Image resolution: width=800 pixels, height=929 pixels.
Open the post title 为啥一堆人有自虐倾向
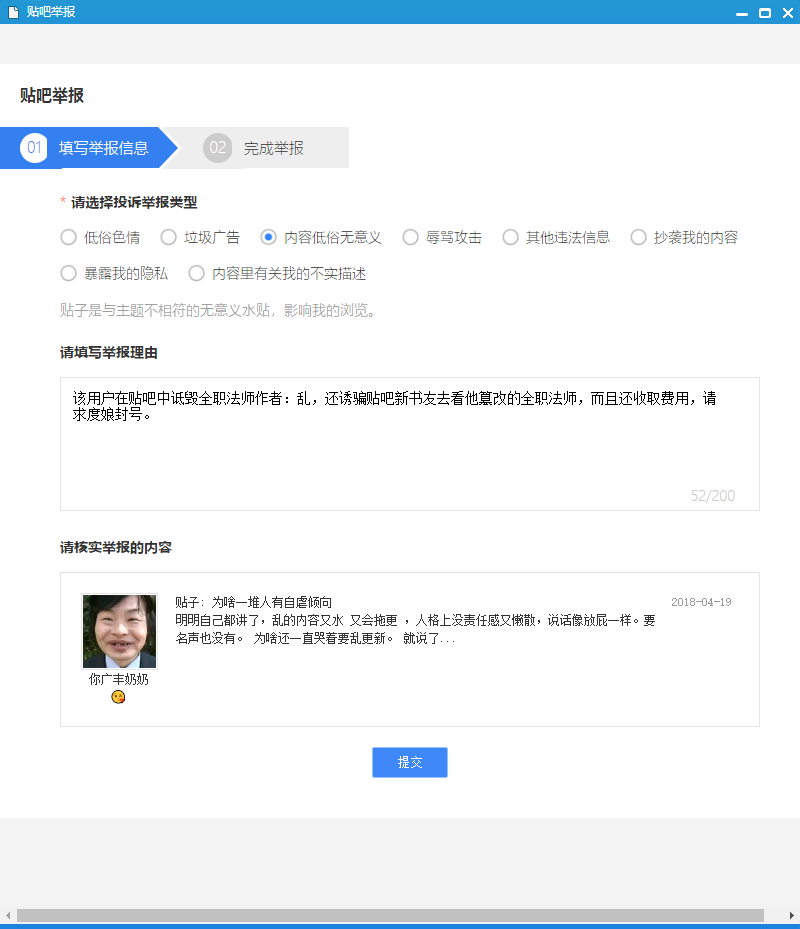272,603
